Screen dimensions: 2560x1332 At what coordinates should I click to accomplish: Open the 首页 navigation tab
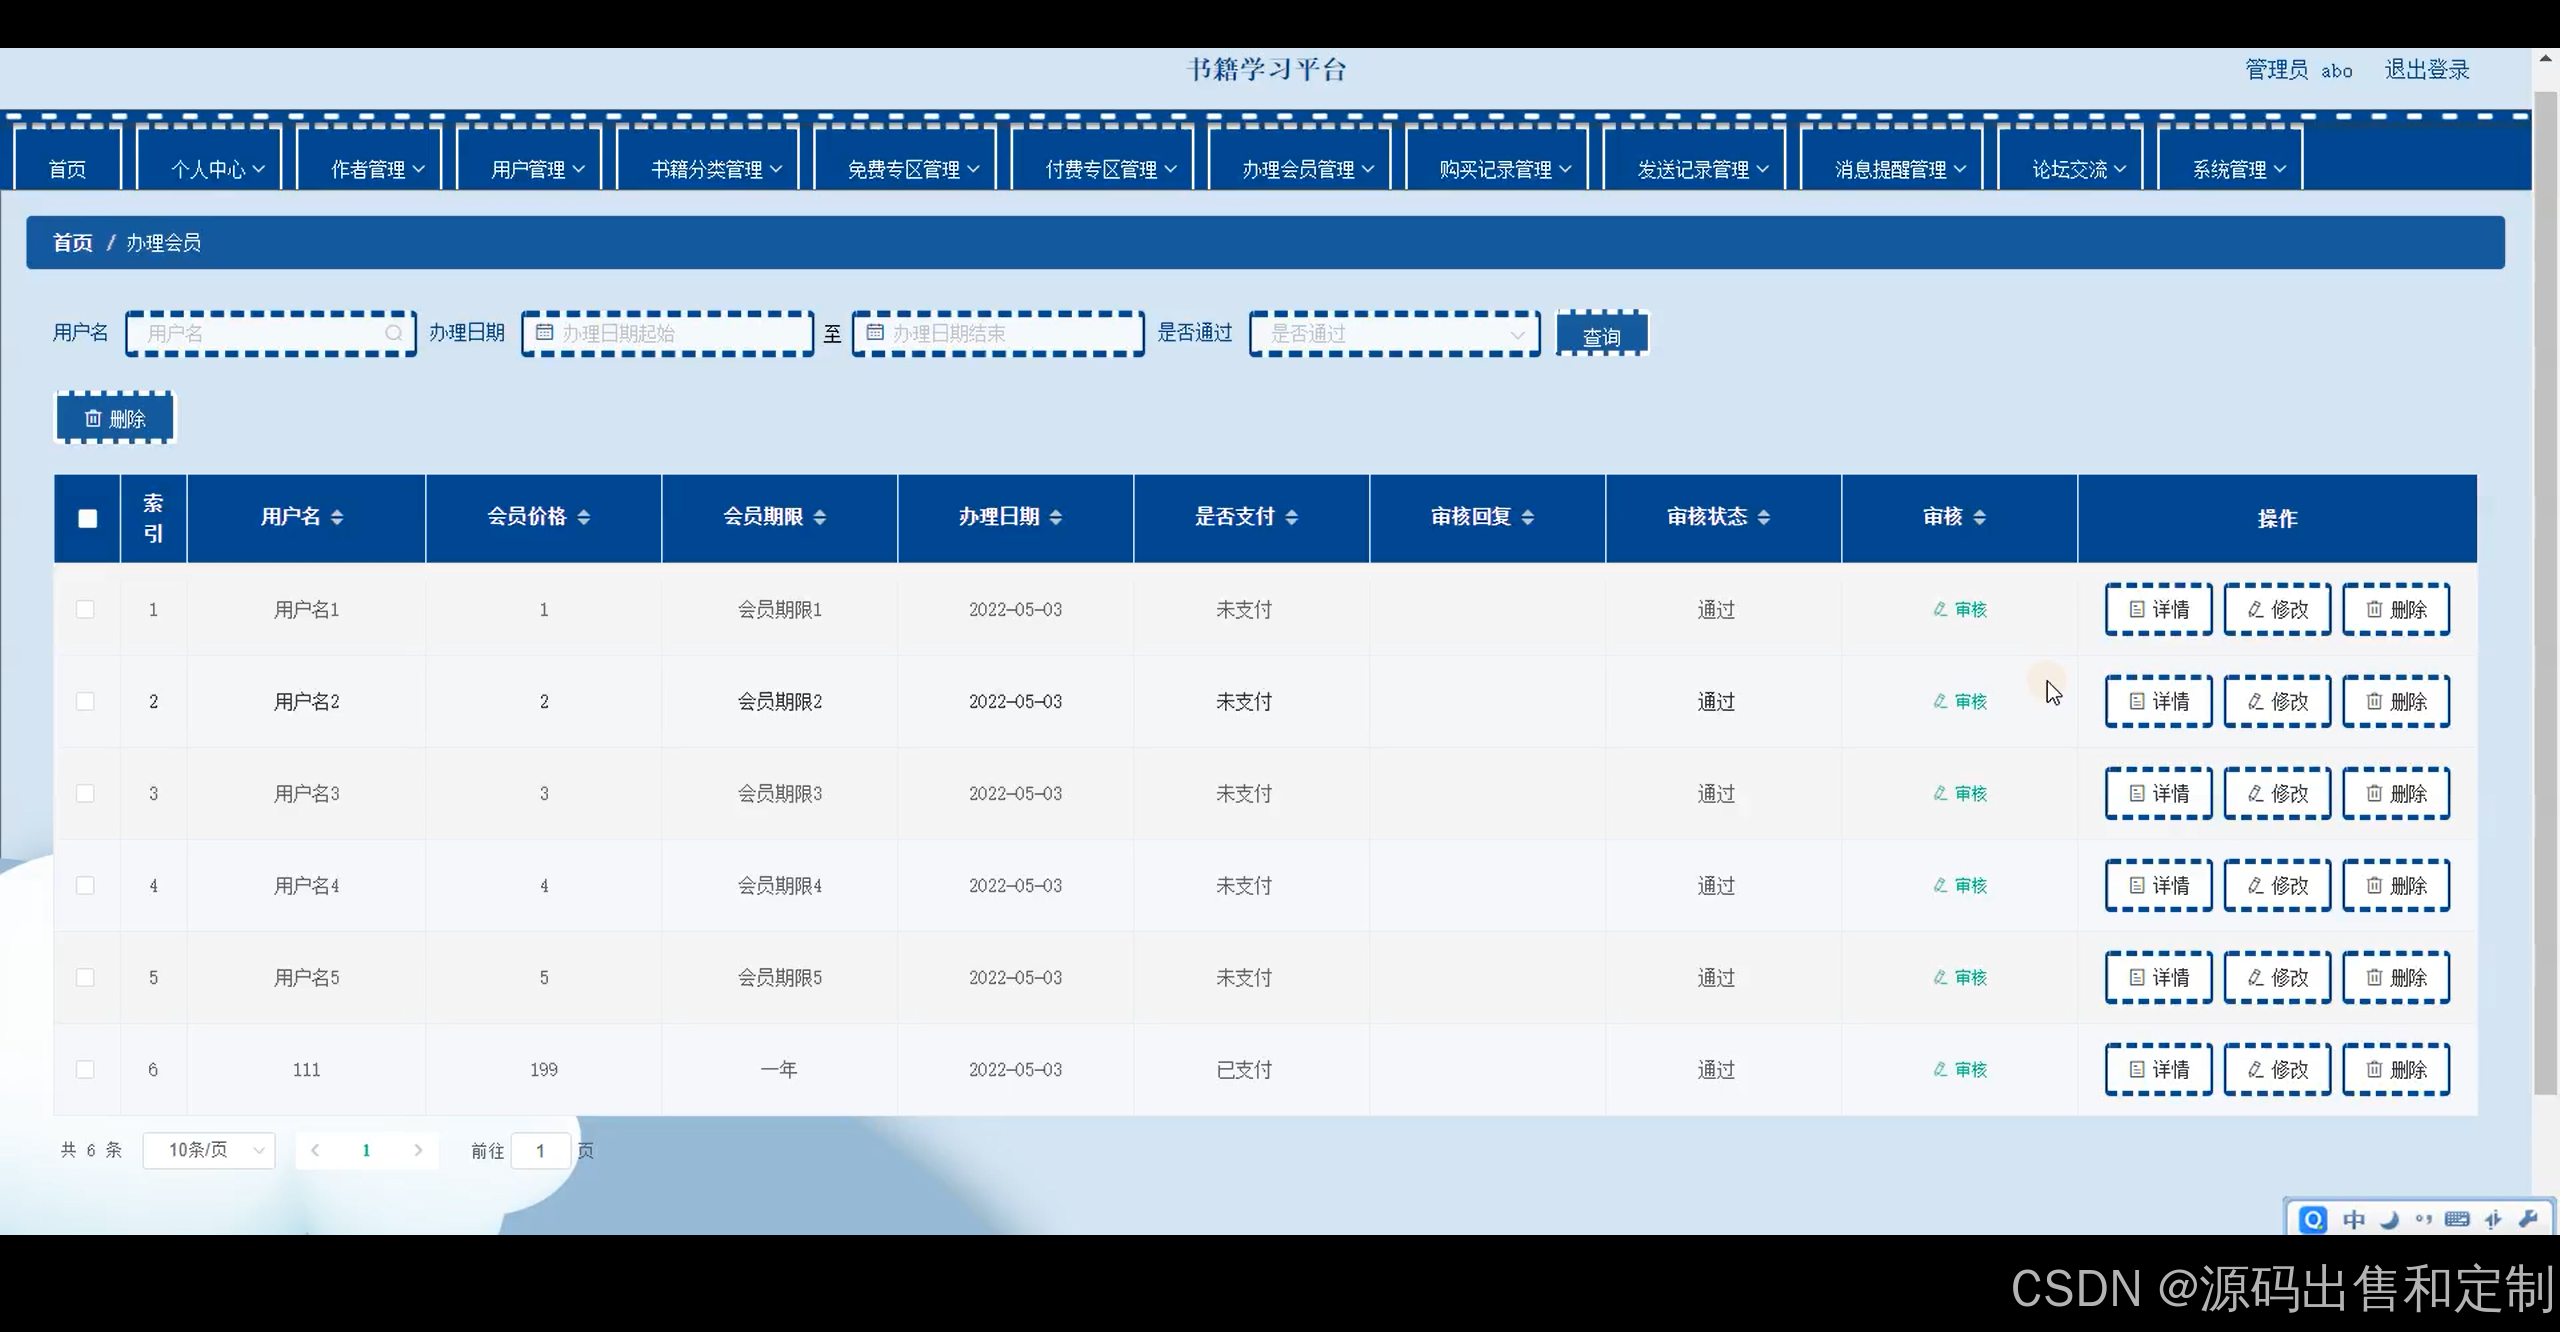68,169
